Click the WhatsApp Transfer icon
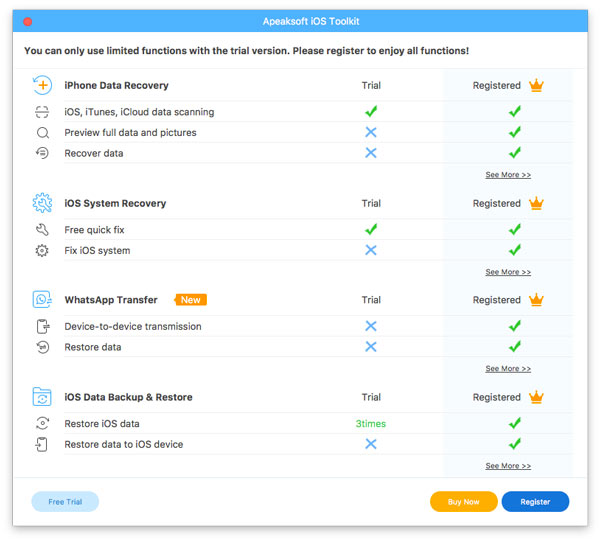The width and height of the screenshot is (600, 541). point(42,300)
